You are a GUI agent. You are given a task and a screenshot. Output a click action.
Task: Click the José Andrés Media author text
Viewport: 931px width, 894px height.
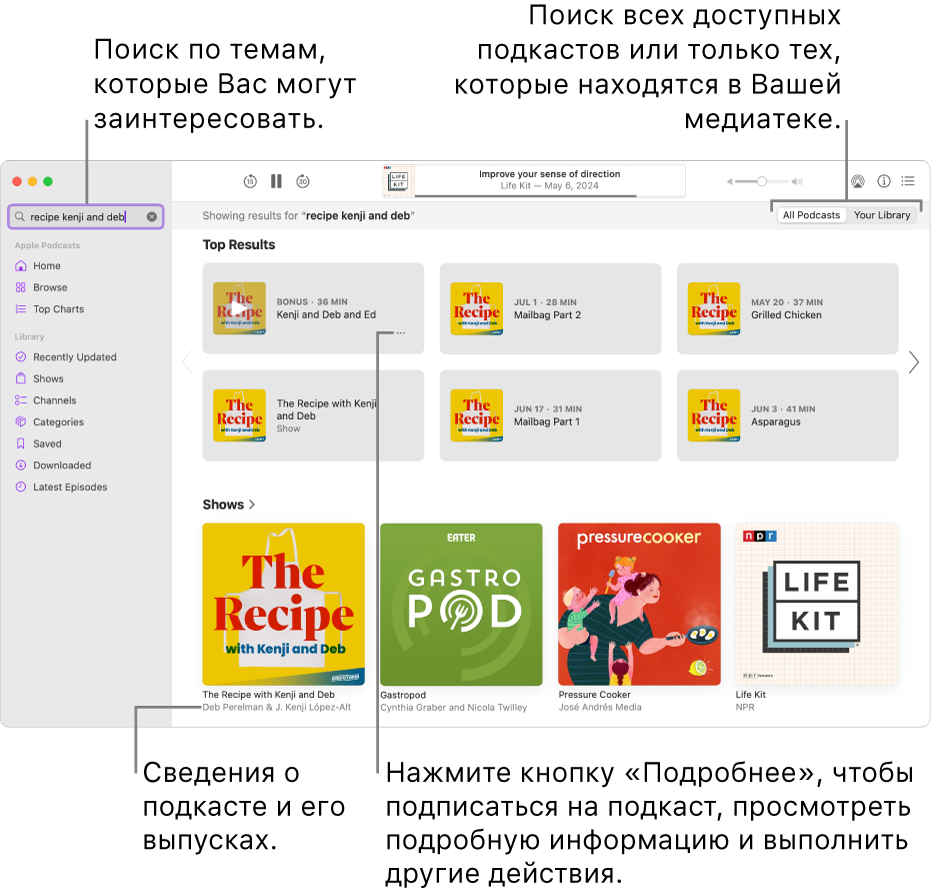click(x=600, y=707)
